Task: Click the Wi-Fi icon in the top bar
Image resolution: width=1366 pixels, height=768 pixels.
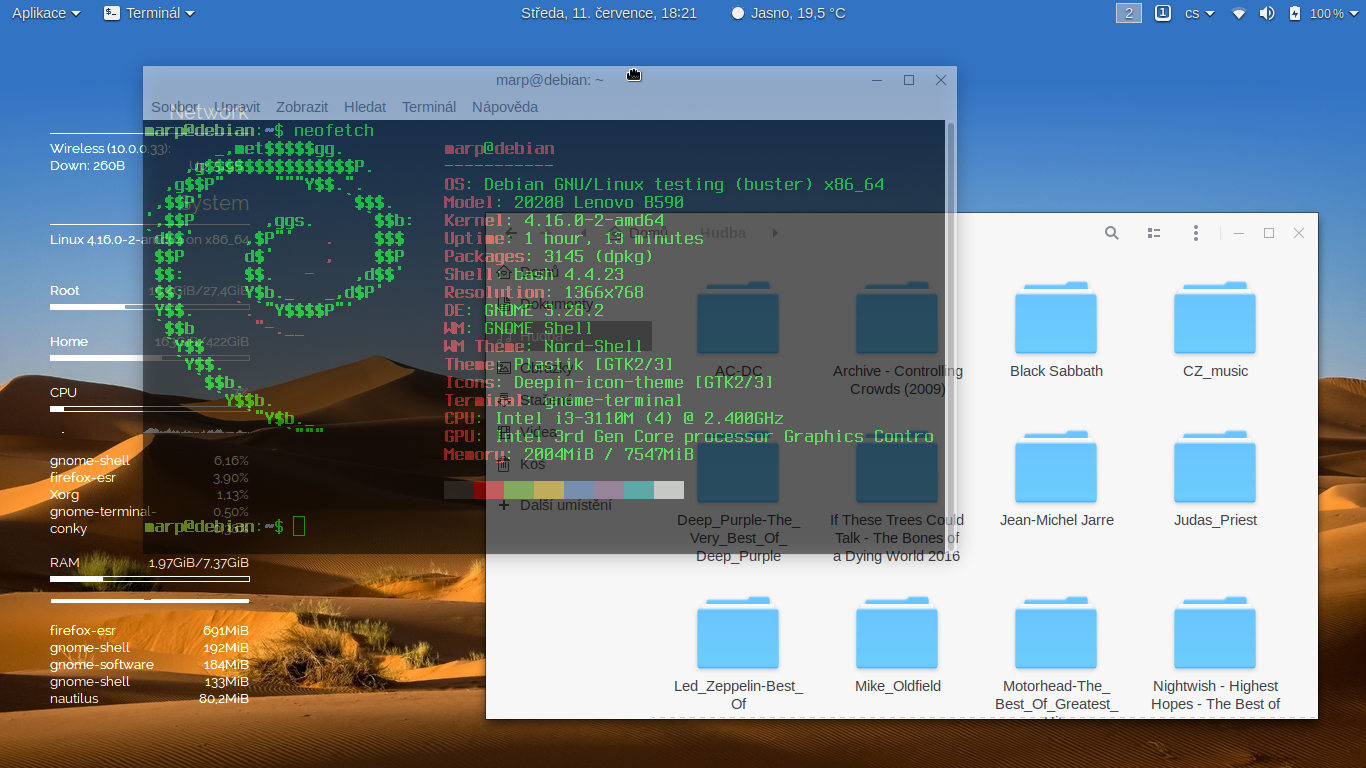Action: click(1239, 13)
